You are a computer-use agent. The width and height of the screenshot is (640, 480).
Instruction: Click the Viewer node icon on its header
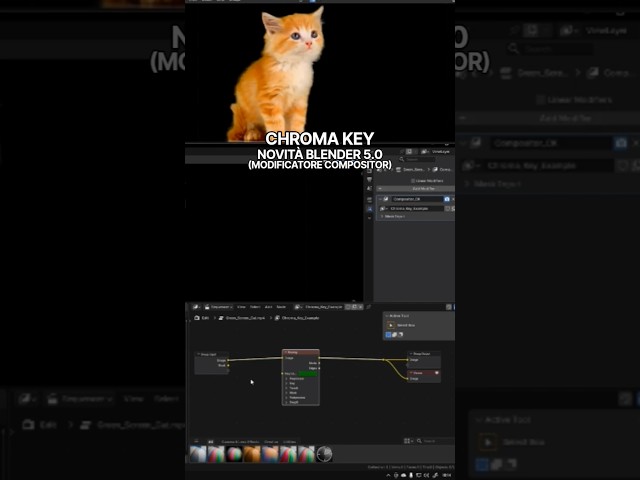tap(437, 373)
